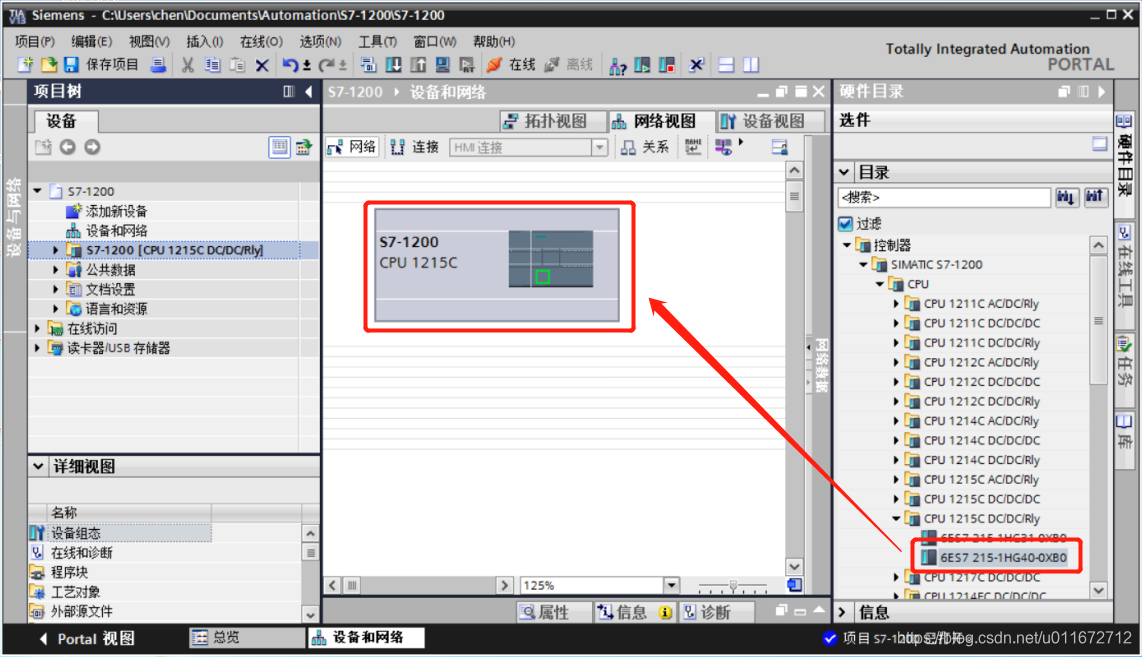This screenshot has height=657, width=1142.
Task: Cut selection with scissors icon
Action: [187, 65]
